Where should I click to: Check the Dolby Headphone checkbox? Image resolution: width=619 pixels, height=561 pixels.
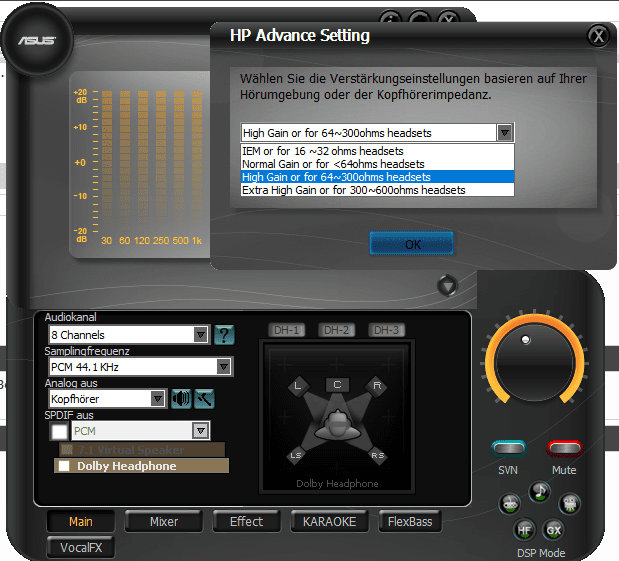(x=64, y=466)
